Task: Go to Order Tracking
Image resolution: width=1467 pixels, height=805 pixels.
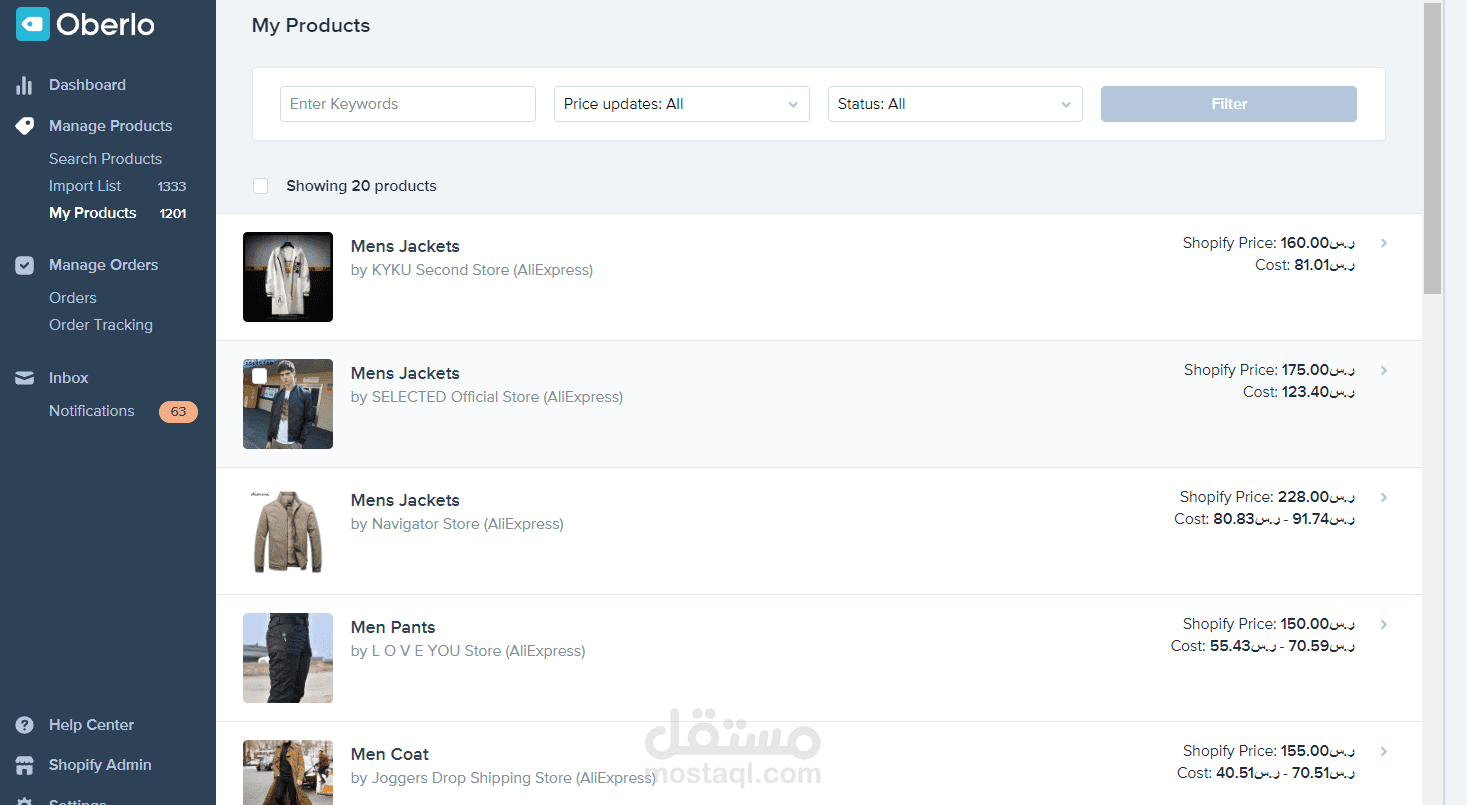Action: click(x=101, y=325)
